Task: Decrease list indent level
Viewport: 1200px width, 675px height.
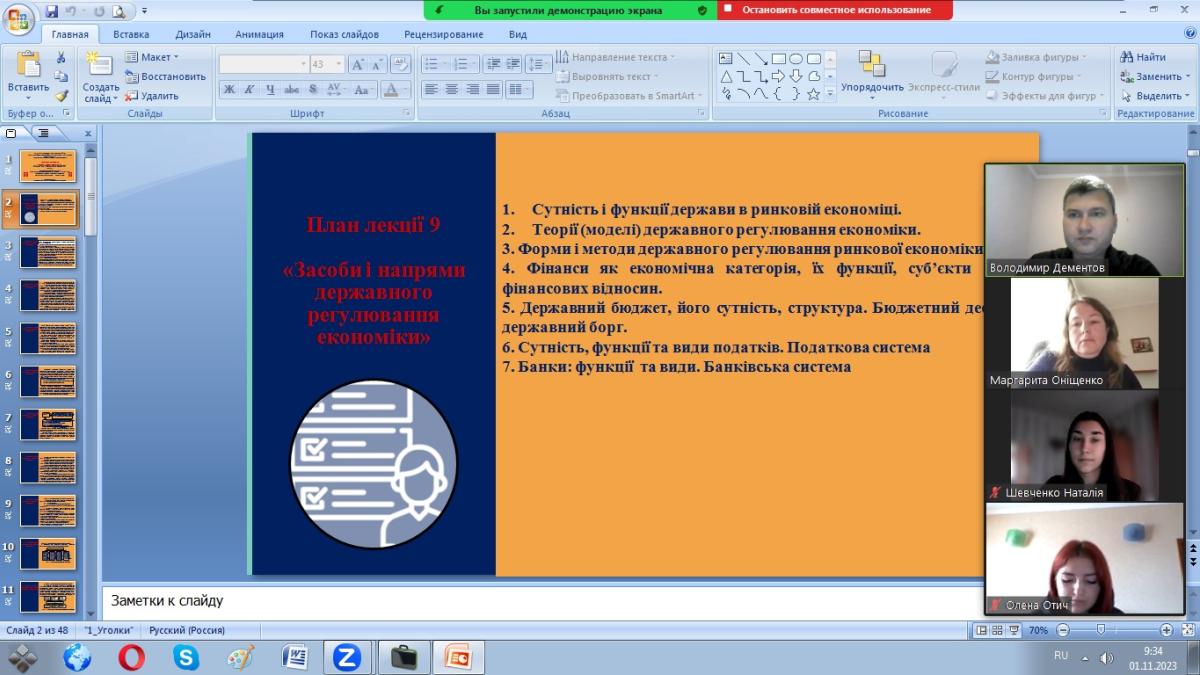Action: click(493, 64)
